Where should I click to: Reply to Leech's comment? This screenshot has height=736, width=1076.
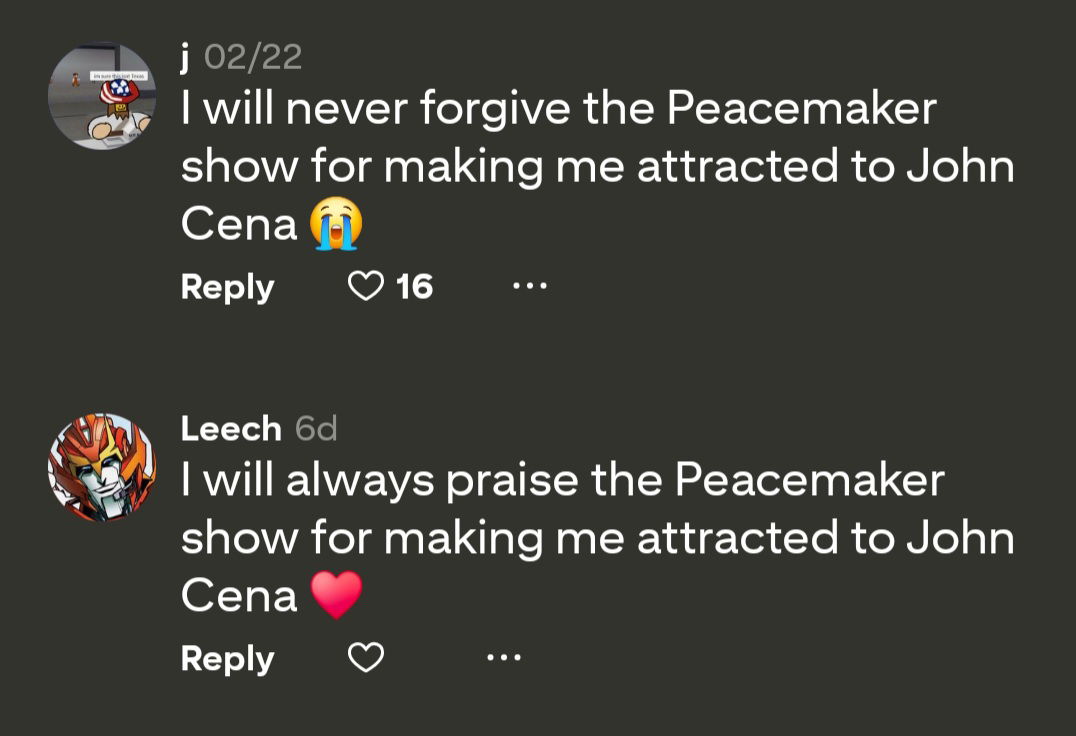(x=227, y=659)
